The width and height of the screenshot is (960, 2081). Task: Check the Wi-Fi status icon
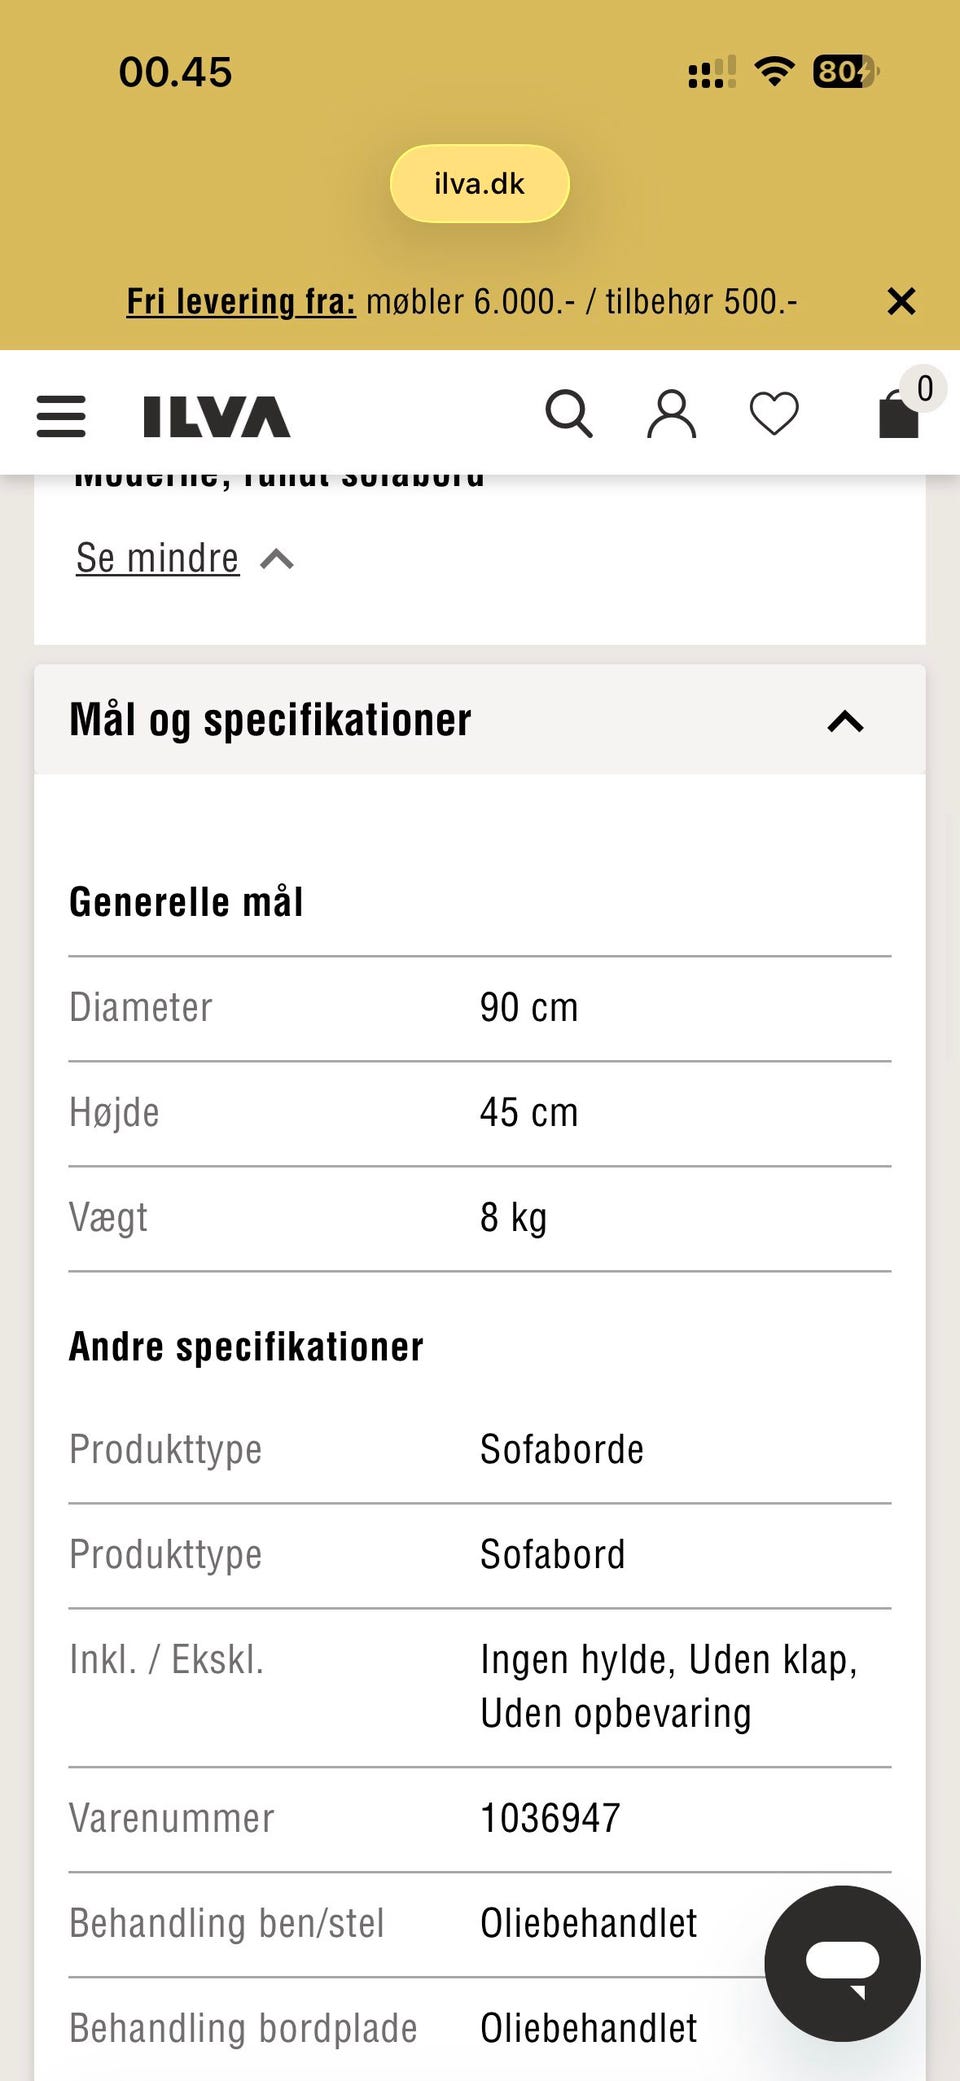click(x=773, y=71)
